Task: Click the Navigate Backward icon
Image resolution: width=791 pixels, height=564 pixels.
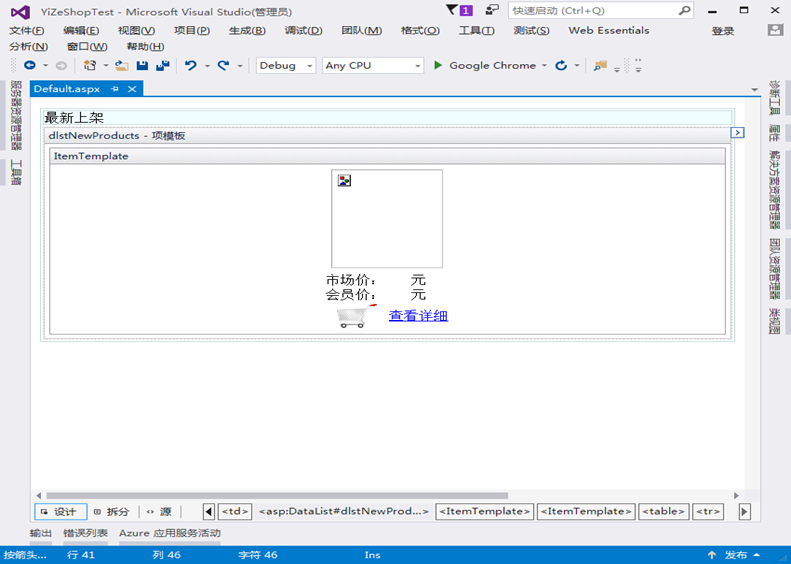Action: coord(30,66)
